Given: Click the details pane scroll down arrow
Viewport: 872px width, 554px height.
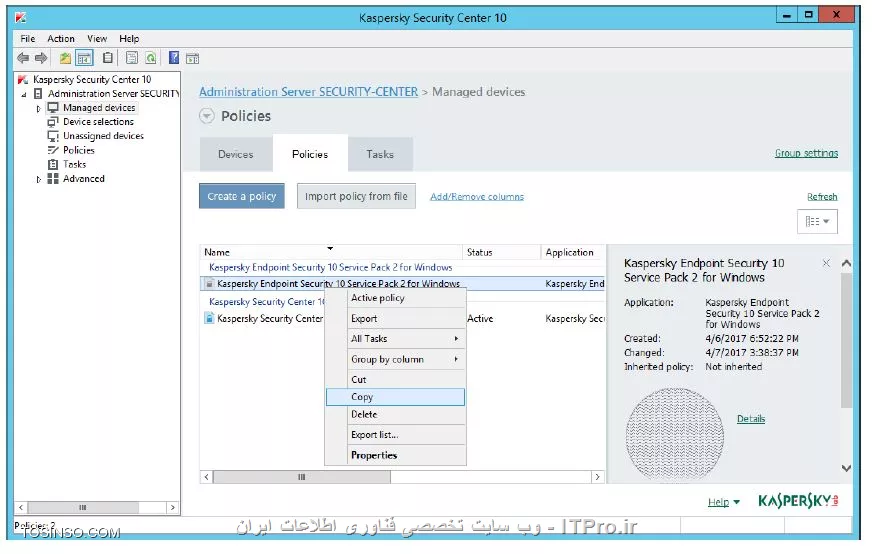Looking at the screenshot, I should (846, 468).
